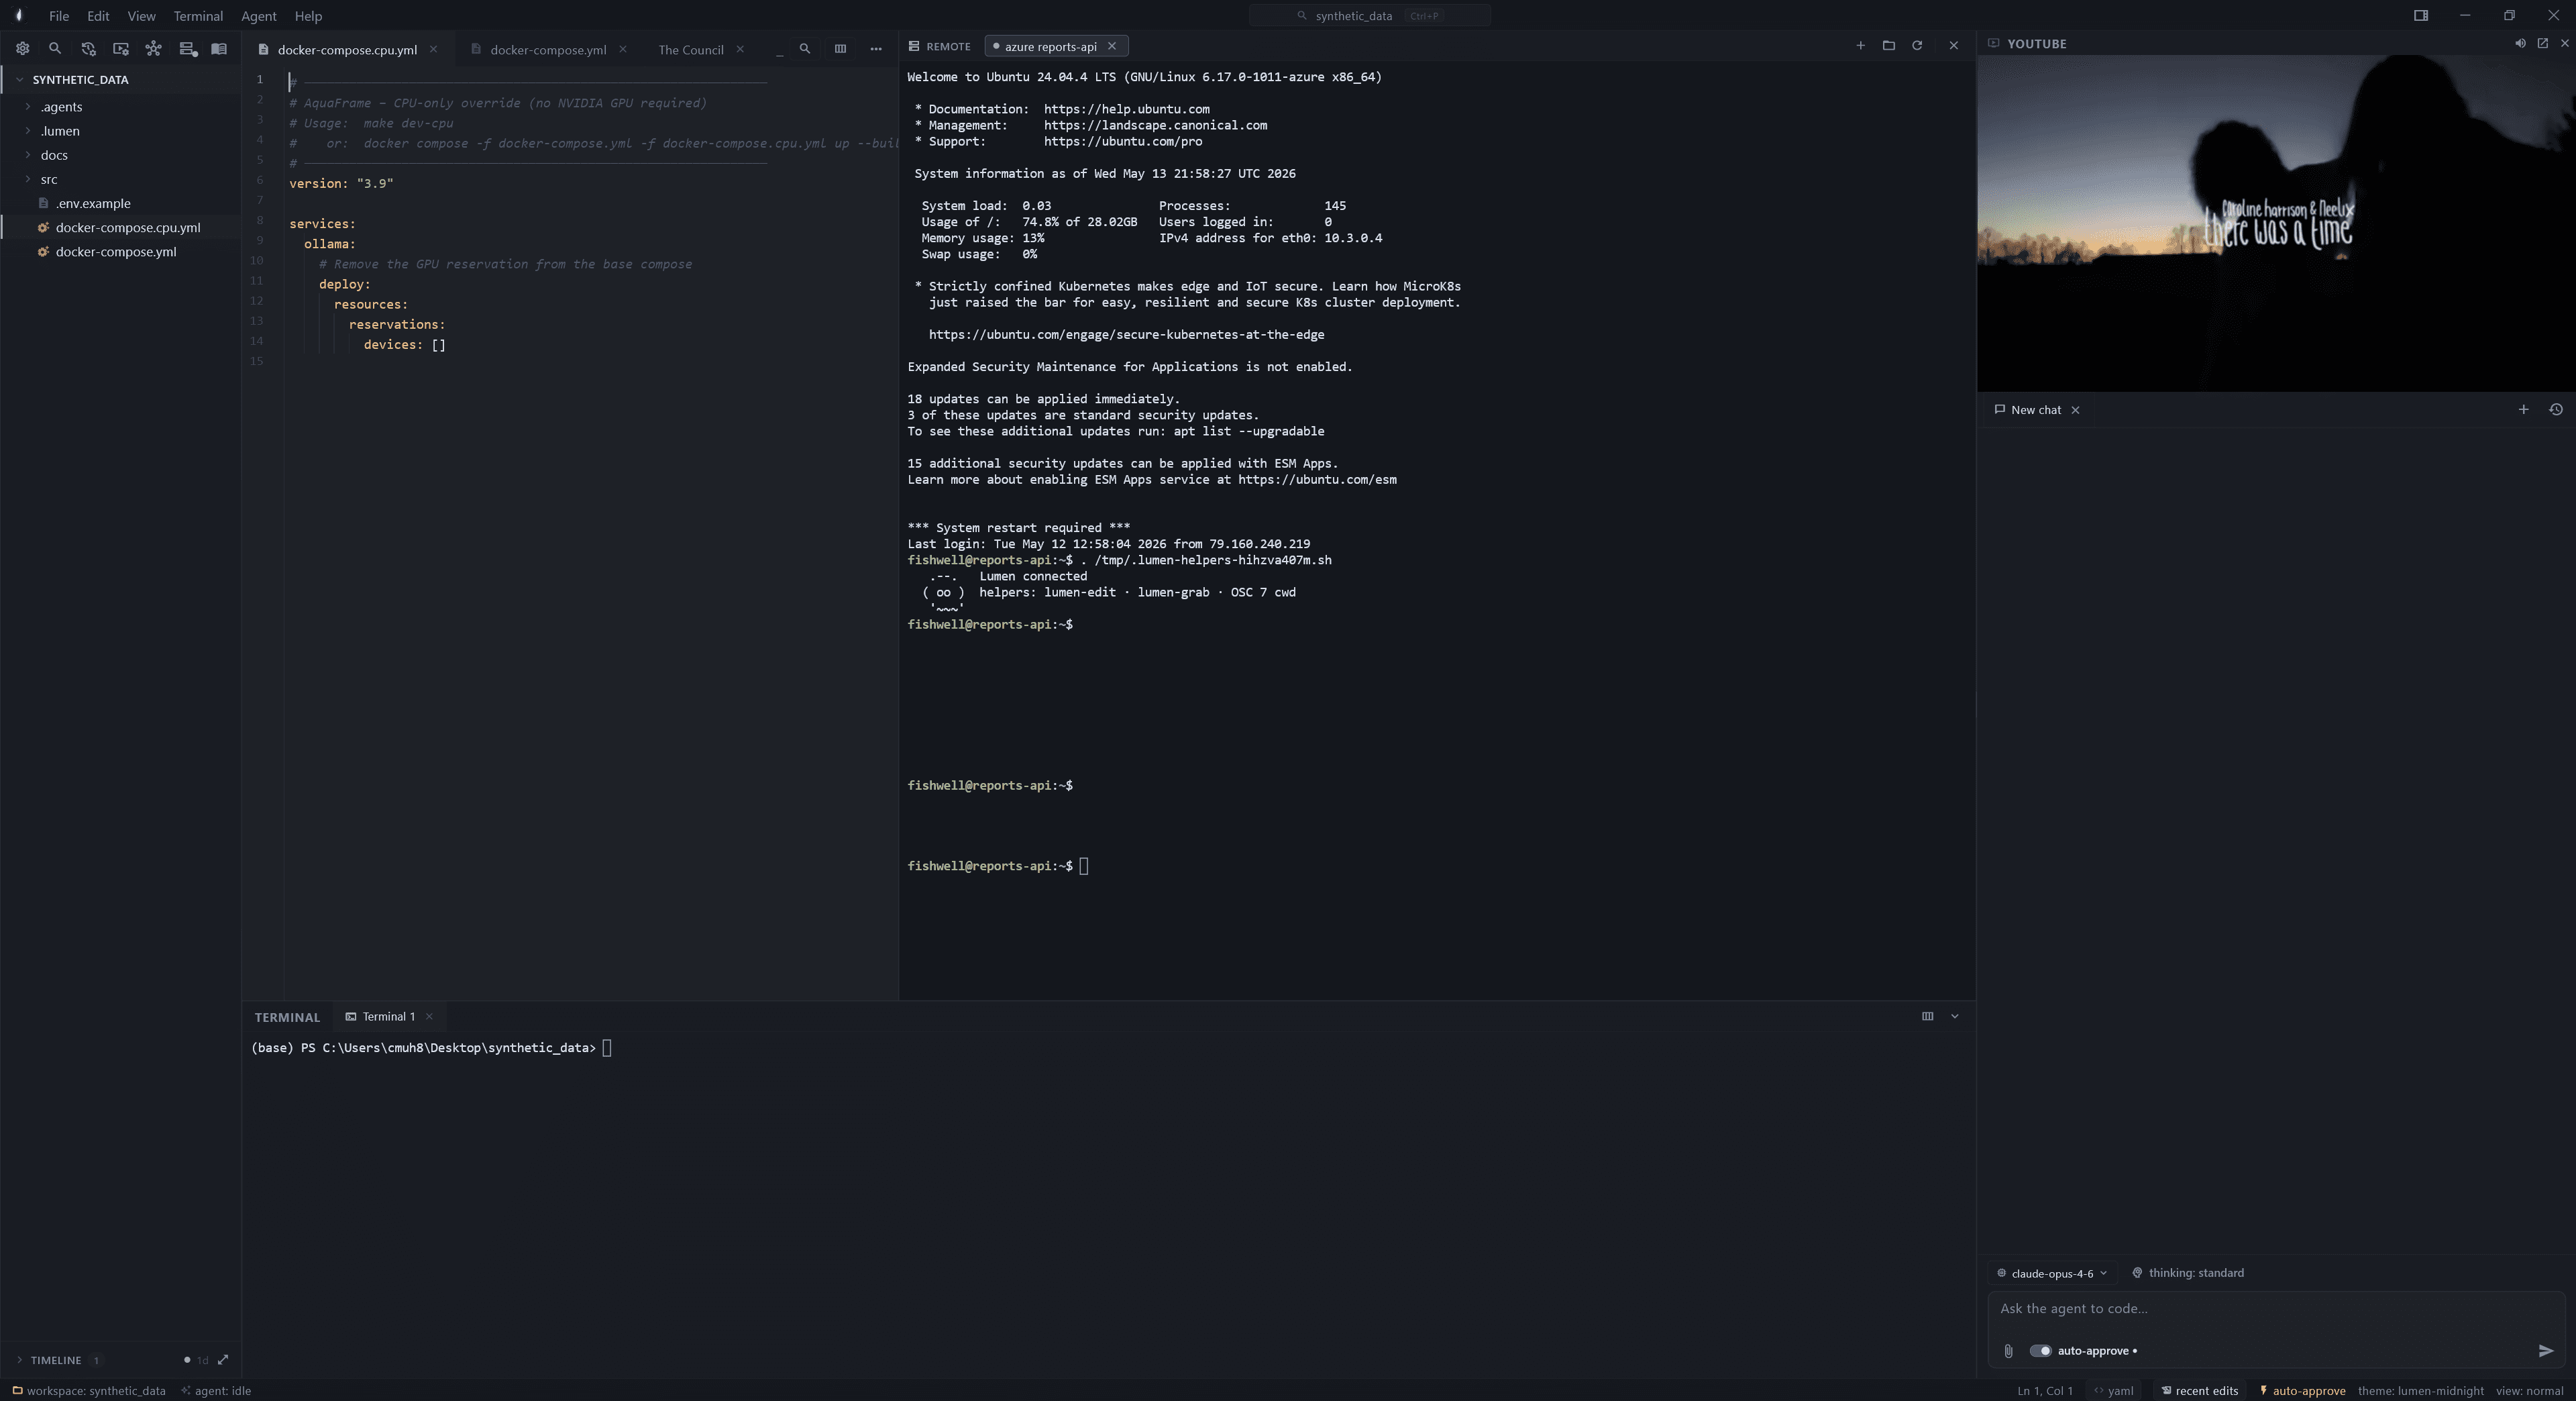Start a new chat with plus icon
This screenshot has width=2576, height=1401.
click(2523, 409)
